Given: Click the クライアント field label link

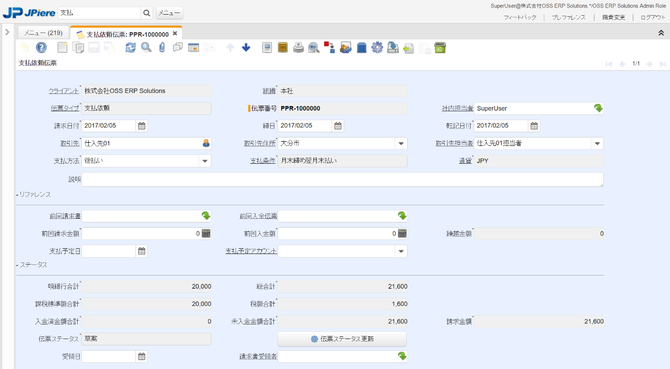Looking at the screenshot, I should click(64, 91).
